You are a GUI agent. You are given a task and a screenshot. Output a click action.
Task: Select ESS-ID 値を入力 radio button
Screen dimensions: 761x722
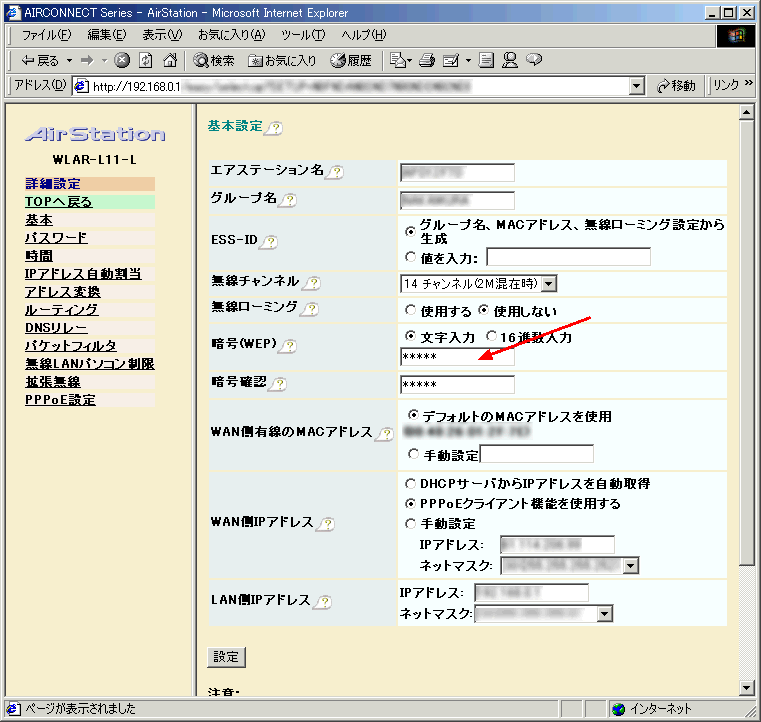click(411, 257)
